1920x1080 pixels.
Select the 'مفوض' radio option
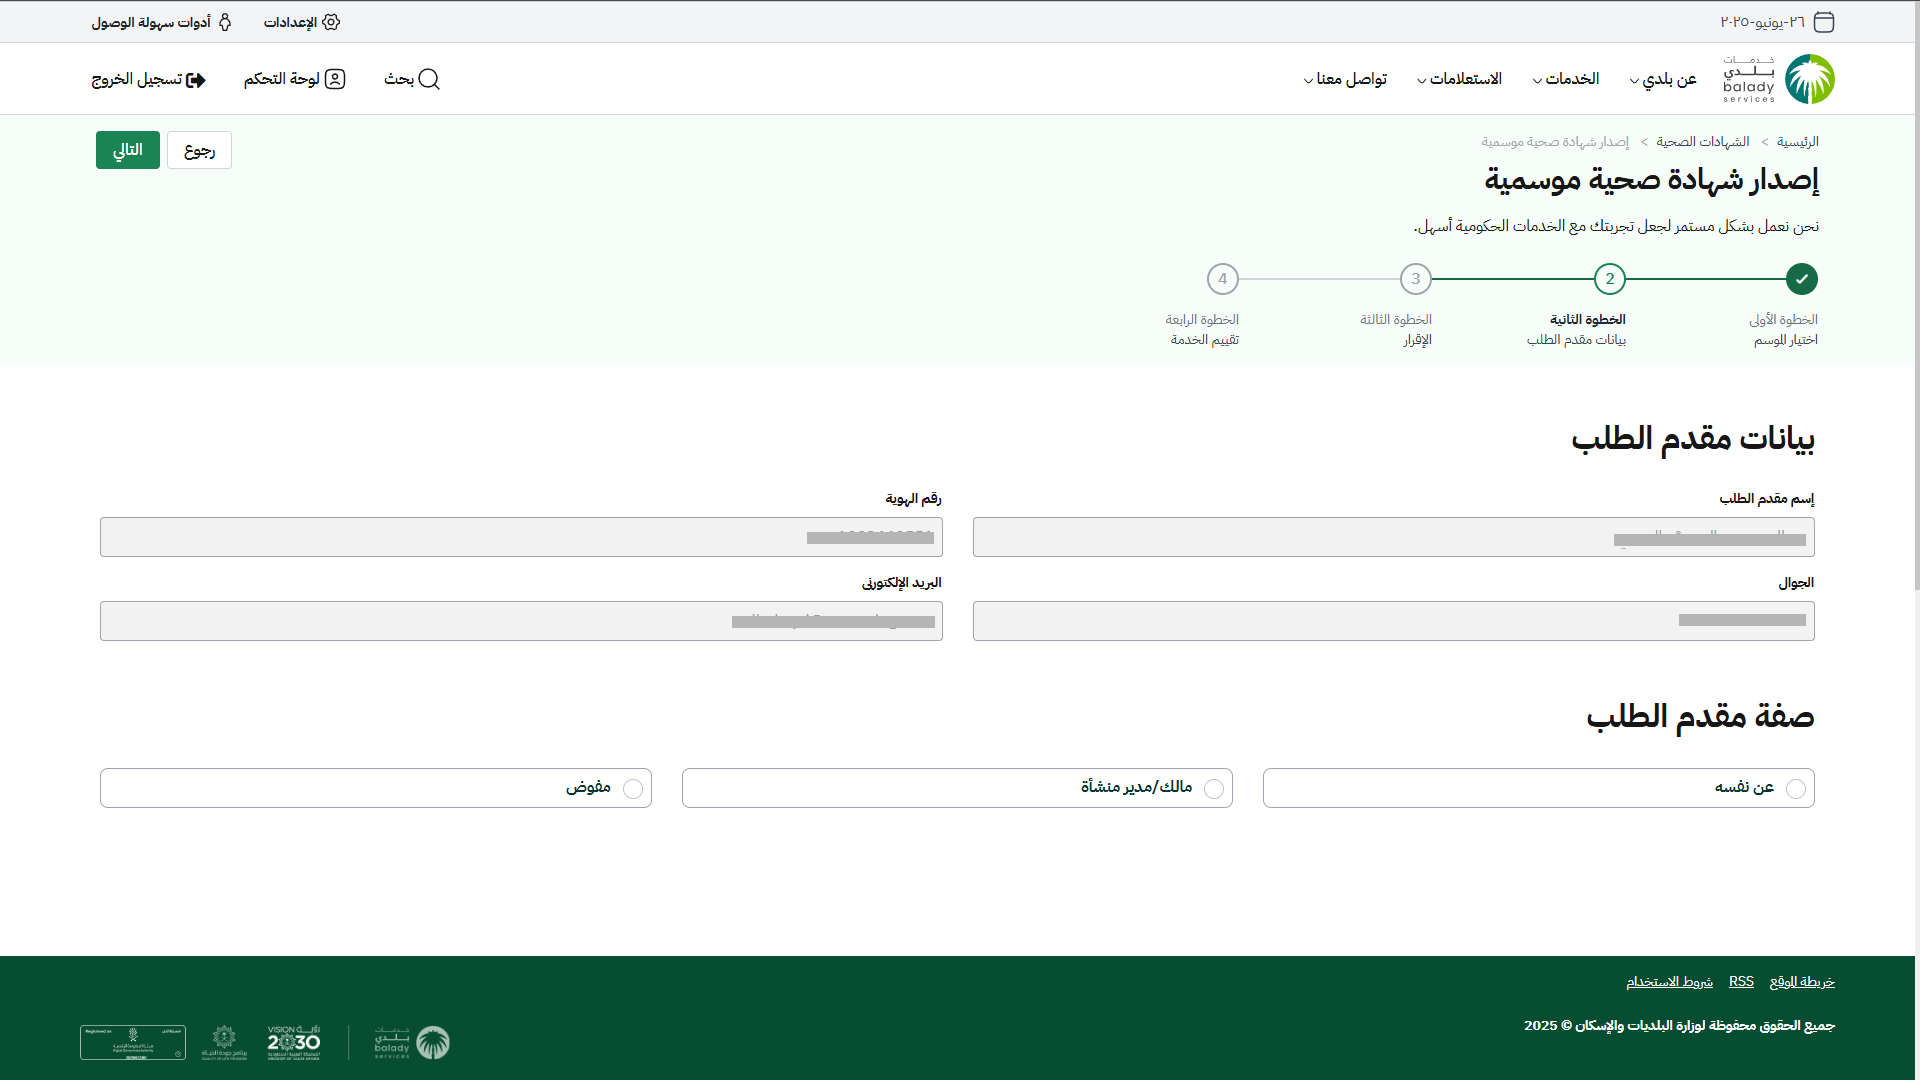click(x=633, y=789)
